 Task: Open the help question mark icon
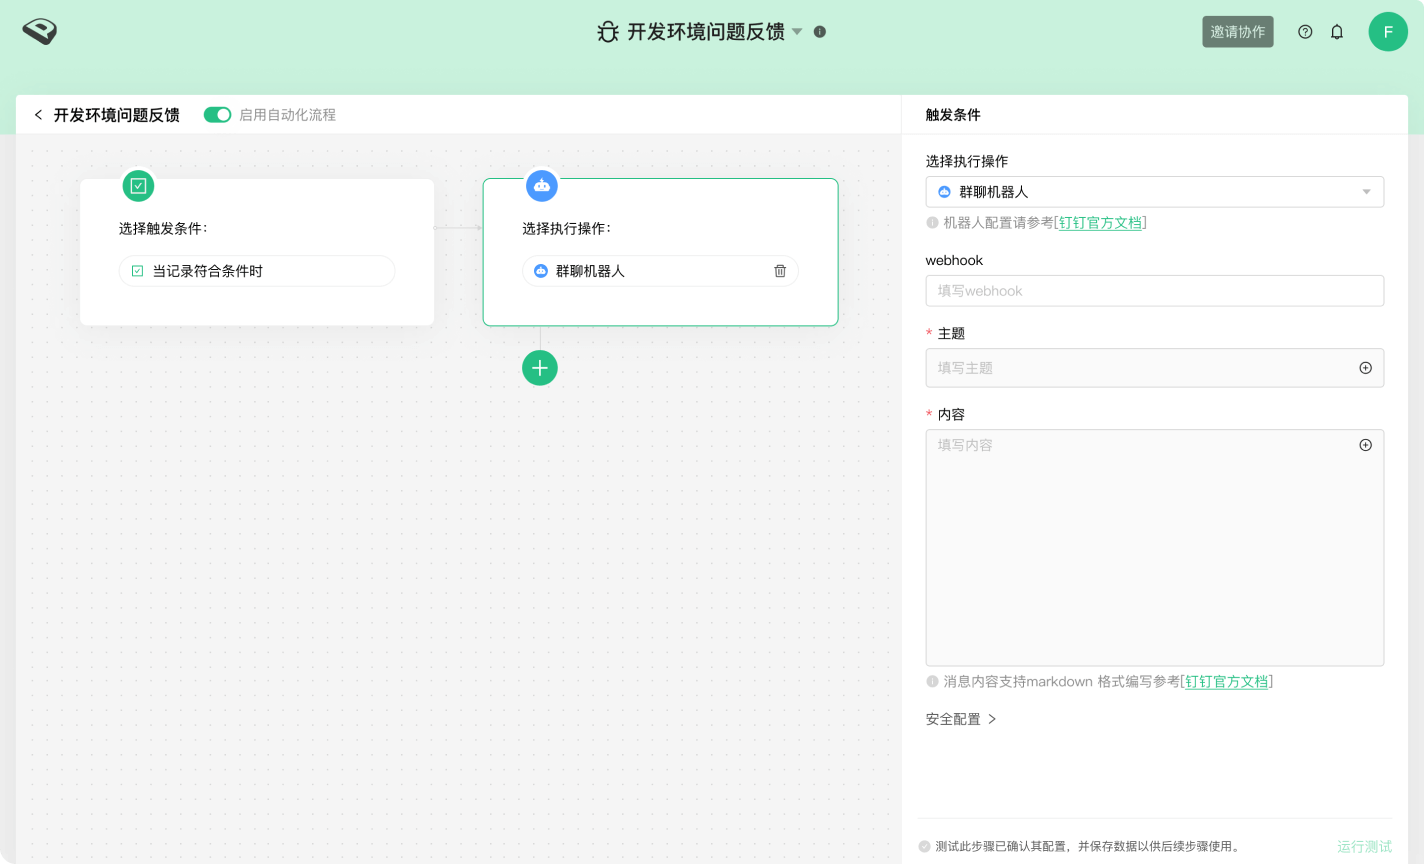point(1305,32)
